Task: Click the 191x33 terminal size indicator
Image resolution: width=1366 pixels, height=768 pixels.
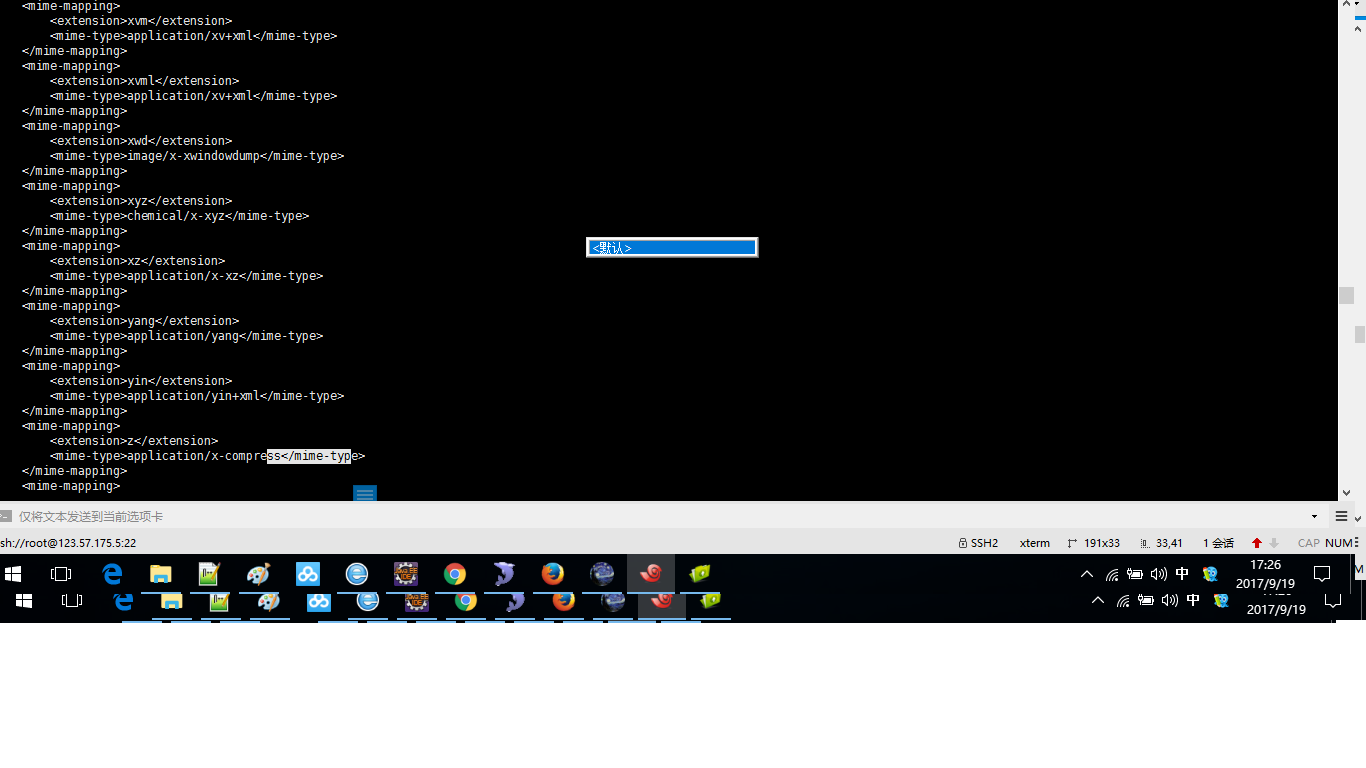Action: pyautogui.click(x=1093, y=543)
